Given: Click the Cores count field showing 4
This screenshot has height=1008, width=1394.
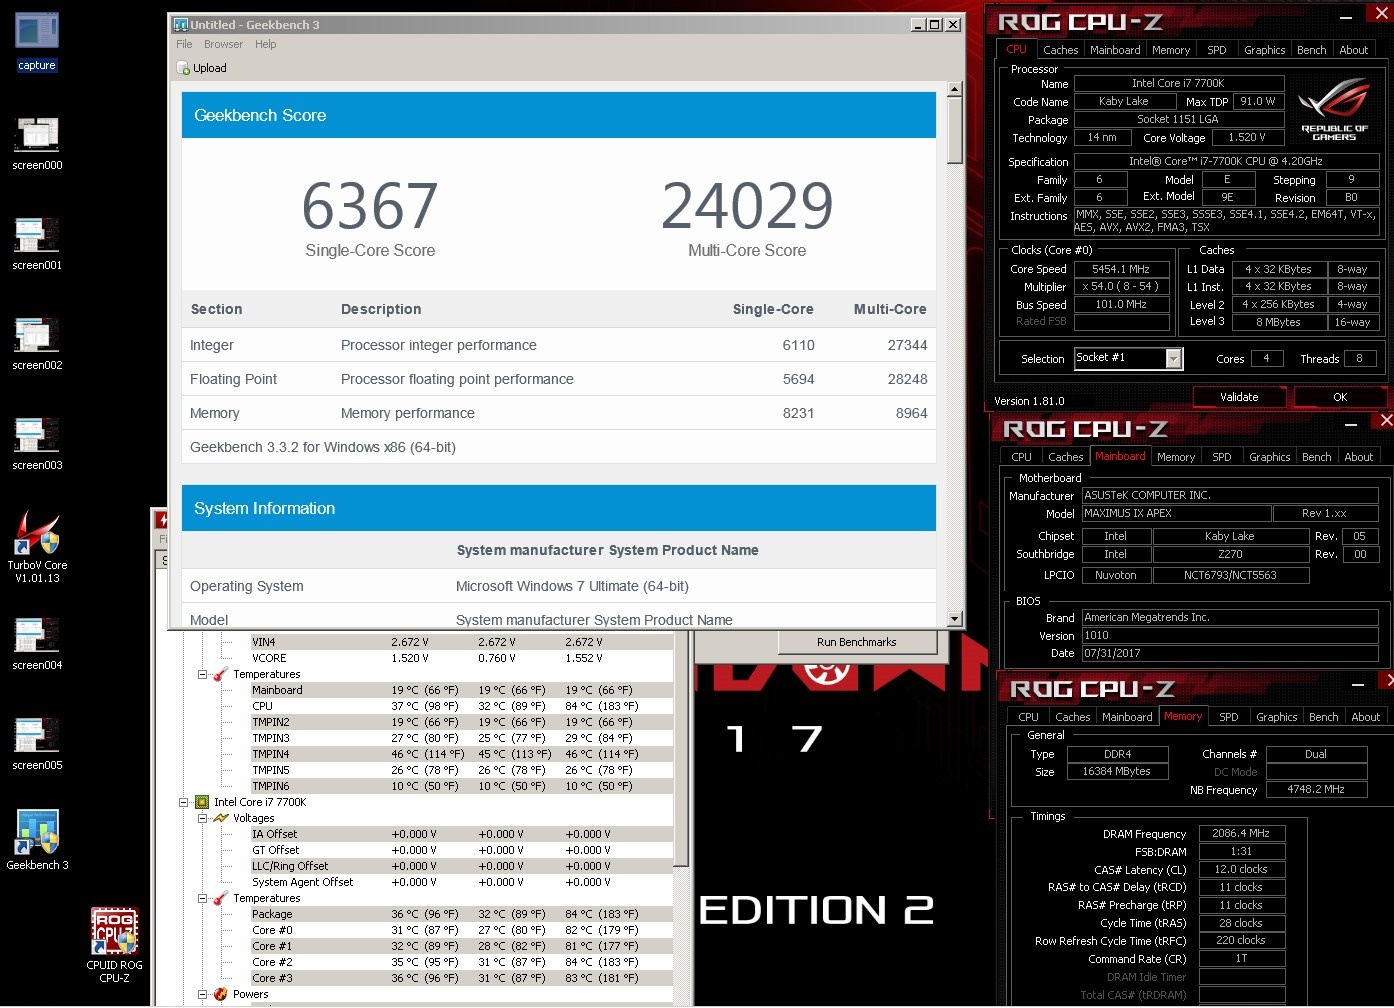Looking at the screenshot, I should point(1266,358).
